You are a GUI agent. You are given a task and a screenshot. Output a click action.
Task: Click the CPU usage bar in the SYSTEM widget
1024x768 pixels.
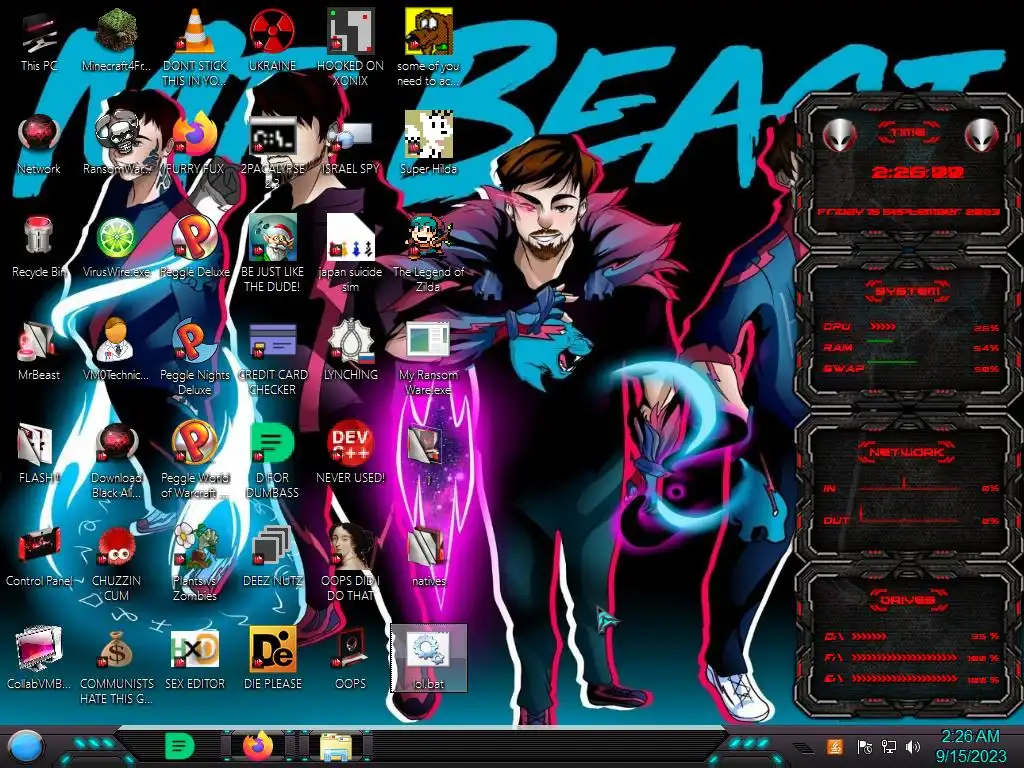click(x=882, y=327)
